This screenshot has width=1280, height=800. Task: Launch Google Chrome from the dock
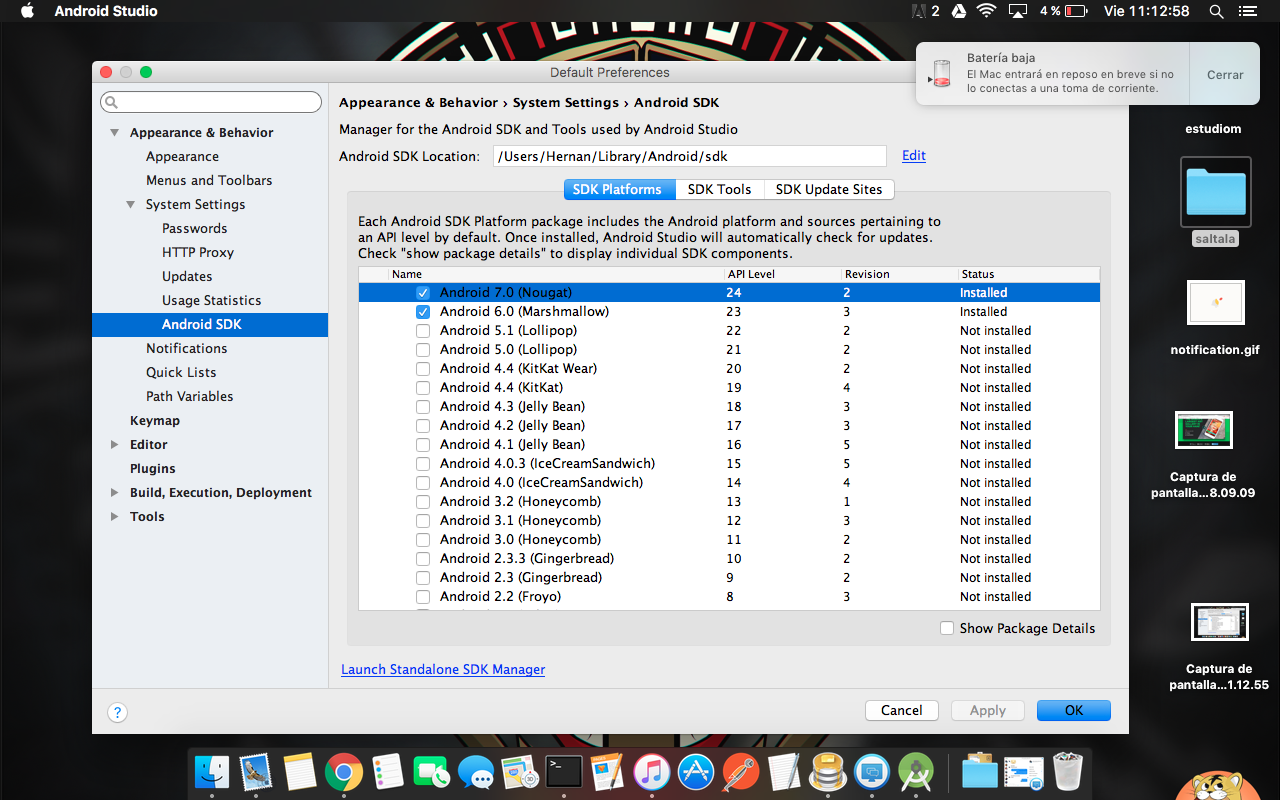[x=343, y=771]
